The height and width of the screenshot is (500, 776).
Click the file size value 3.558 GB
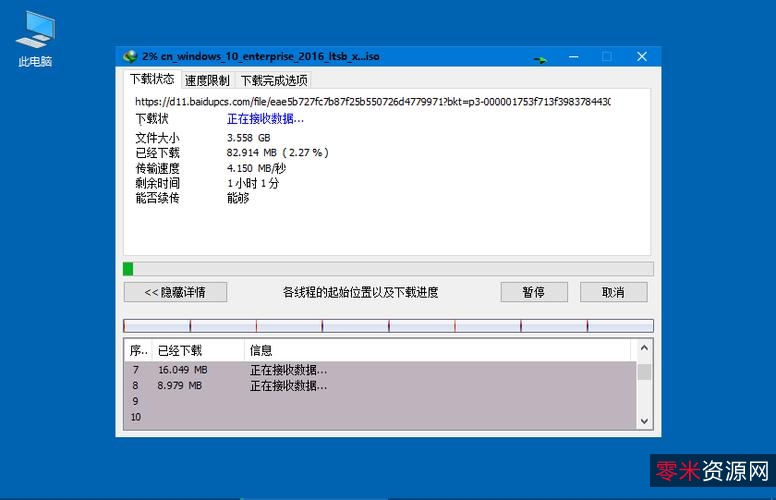coord(248,138)
